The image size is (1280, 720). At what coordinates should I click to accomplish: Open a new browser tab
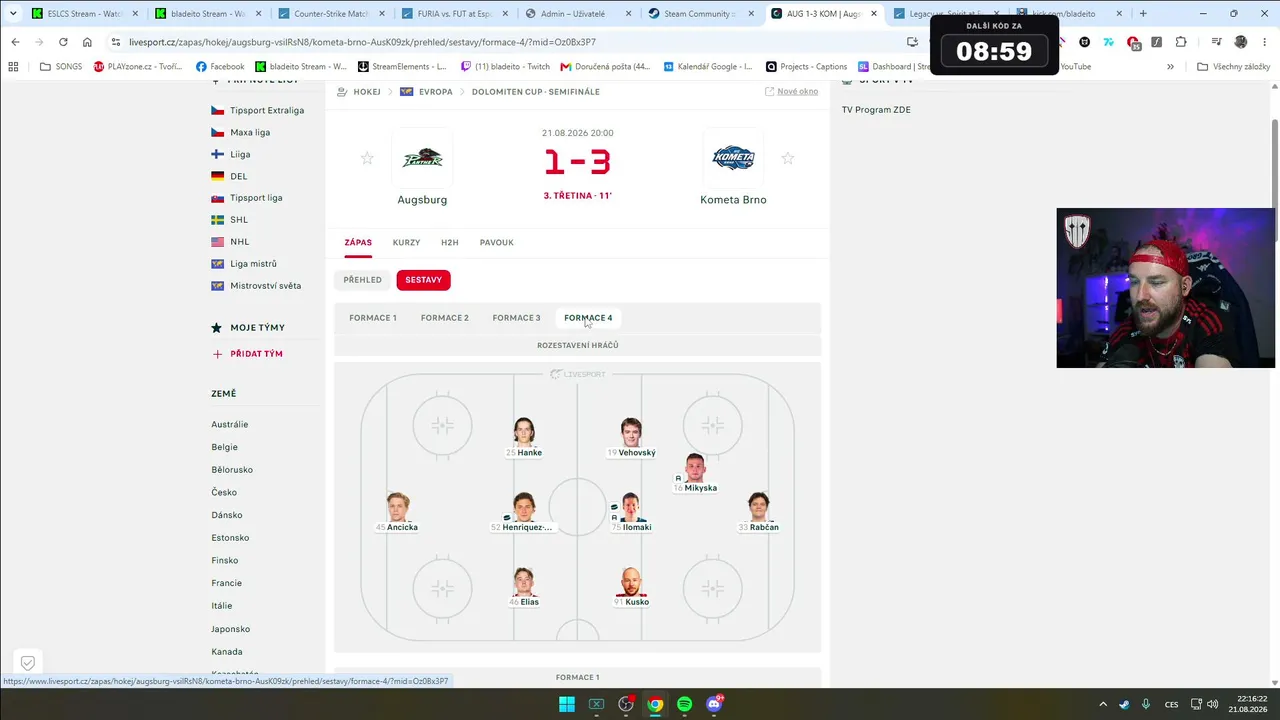(1143, 14)
